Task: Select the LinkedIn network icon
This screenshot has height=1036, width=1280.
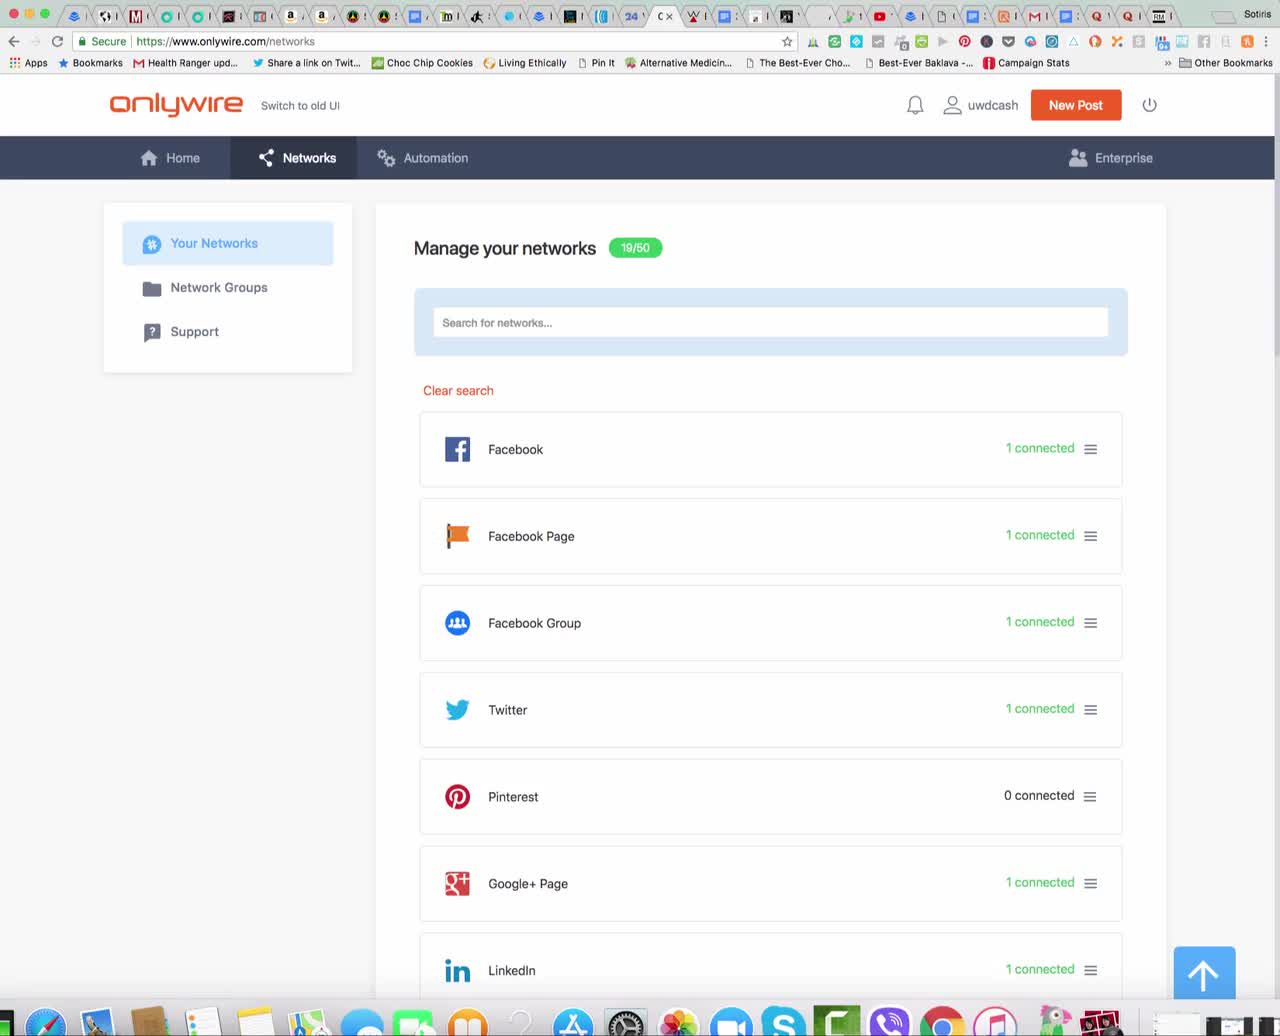Action: (x=457, y=970)
